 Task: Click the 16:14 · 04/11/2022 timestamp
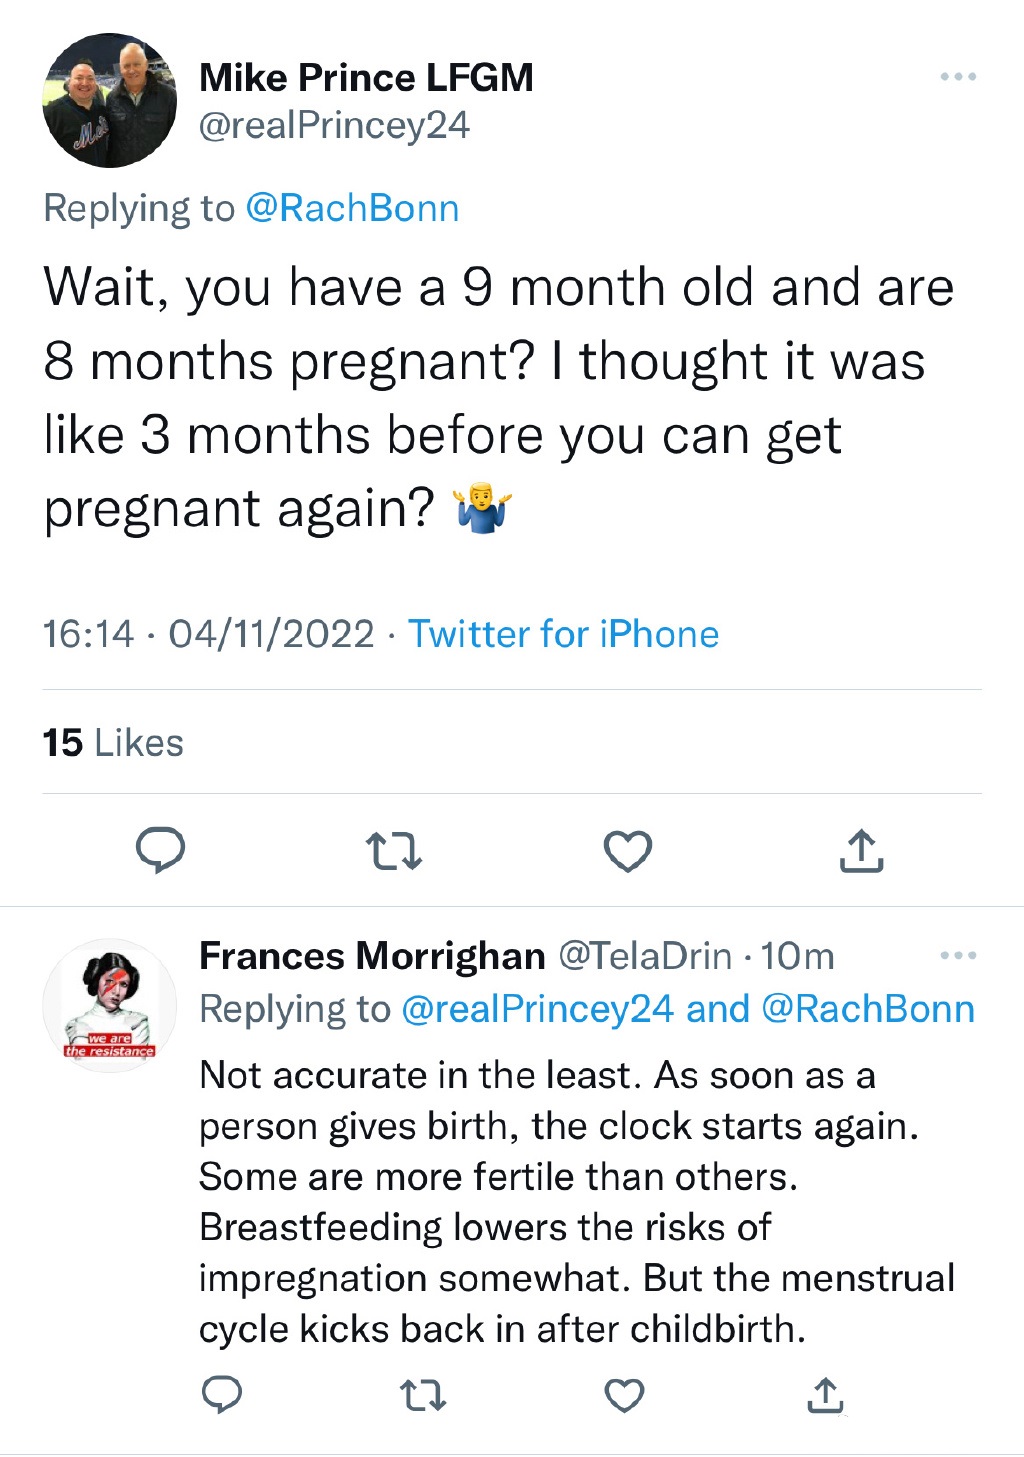208,634
